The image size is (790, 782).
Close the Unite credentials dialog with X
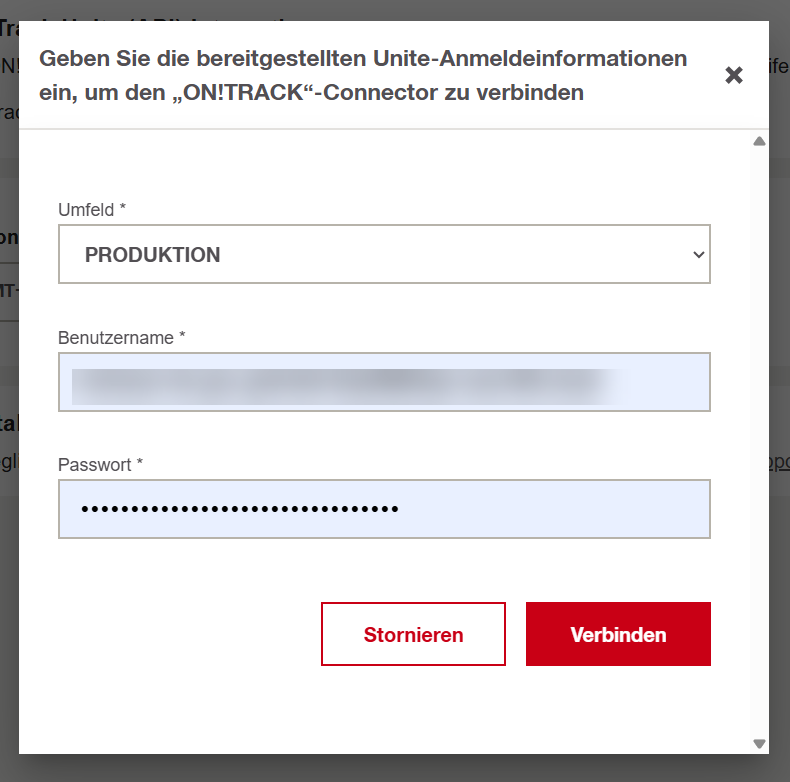click(x=734, y=75)
